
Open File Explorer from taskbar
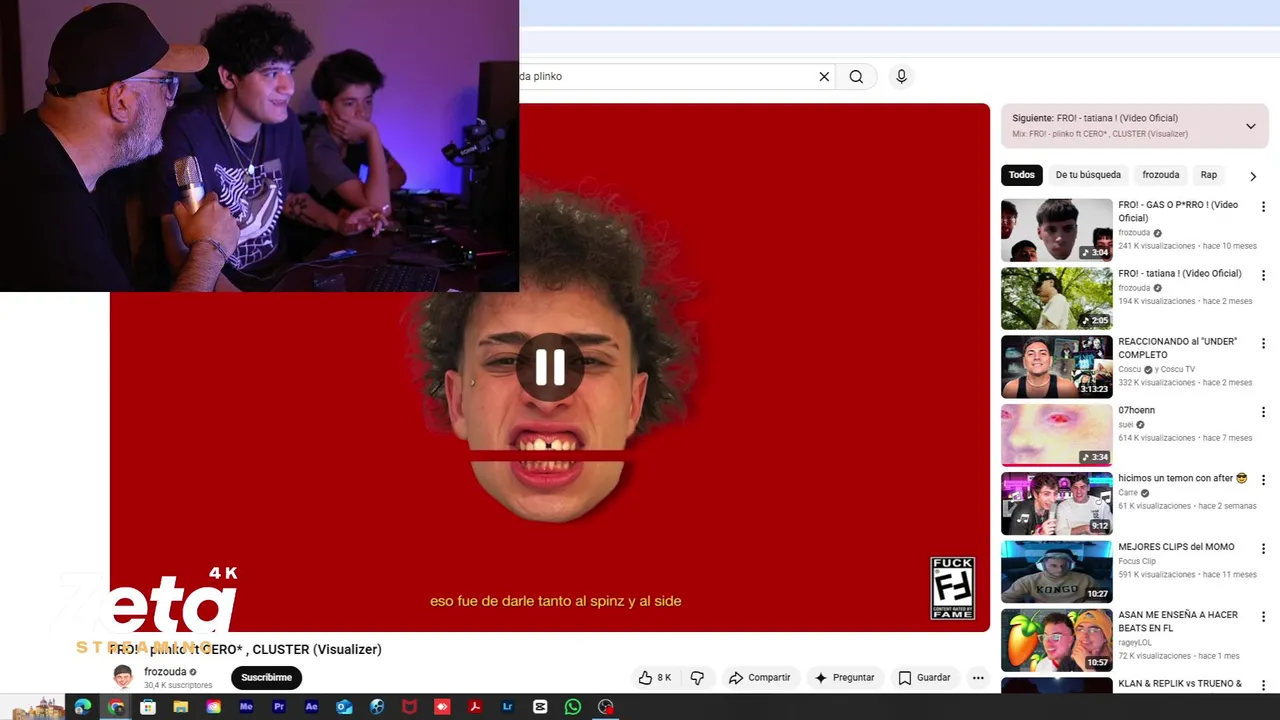(181, 707)
